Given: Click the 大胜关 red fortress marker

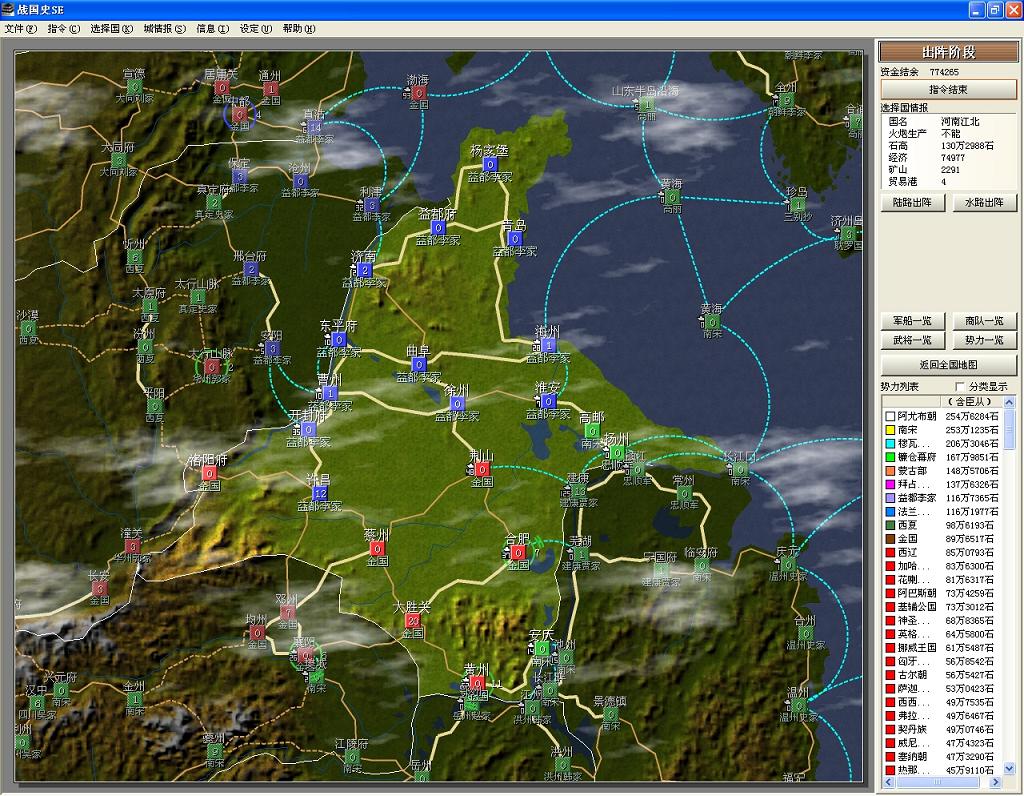Looking at the screenshot, I should 413,620.
